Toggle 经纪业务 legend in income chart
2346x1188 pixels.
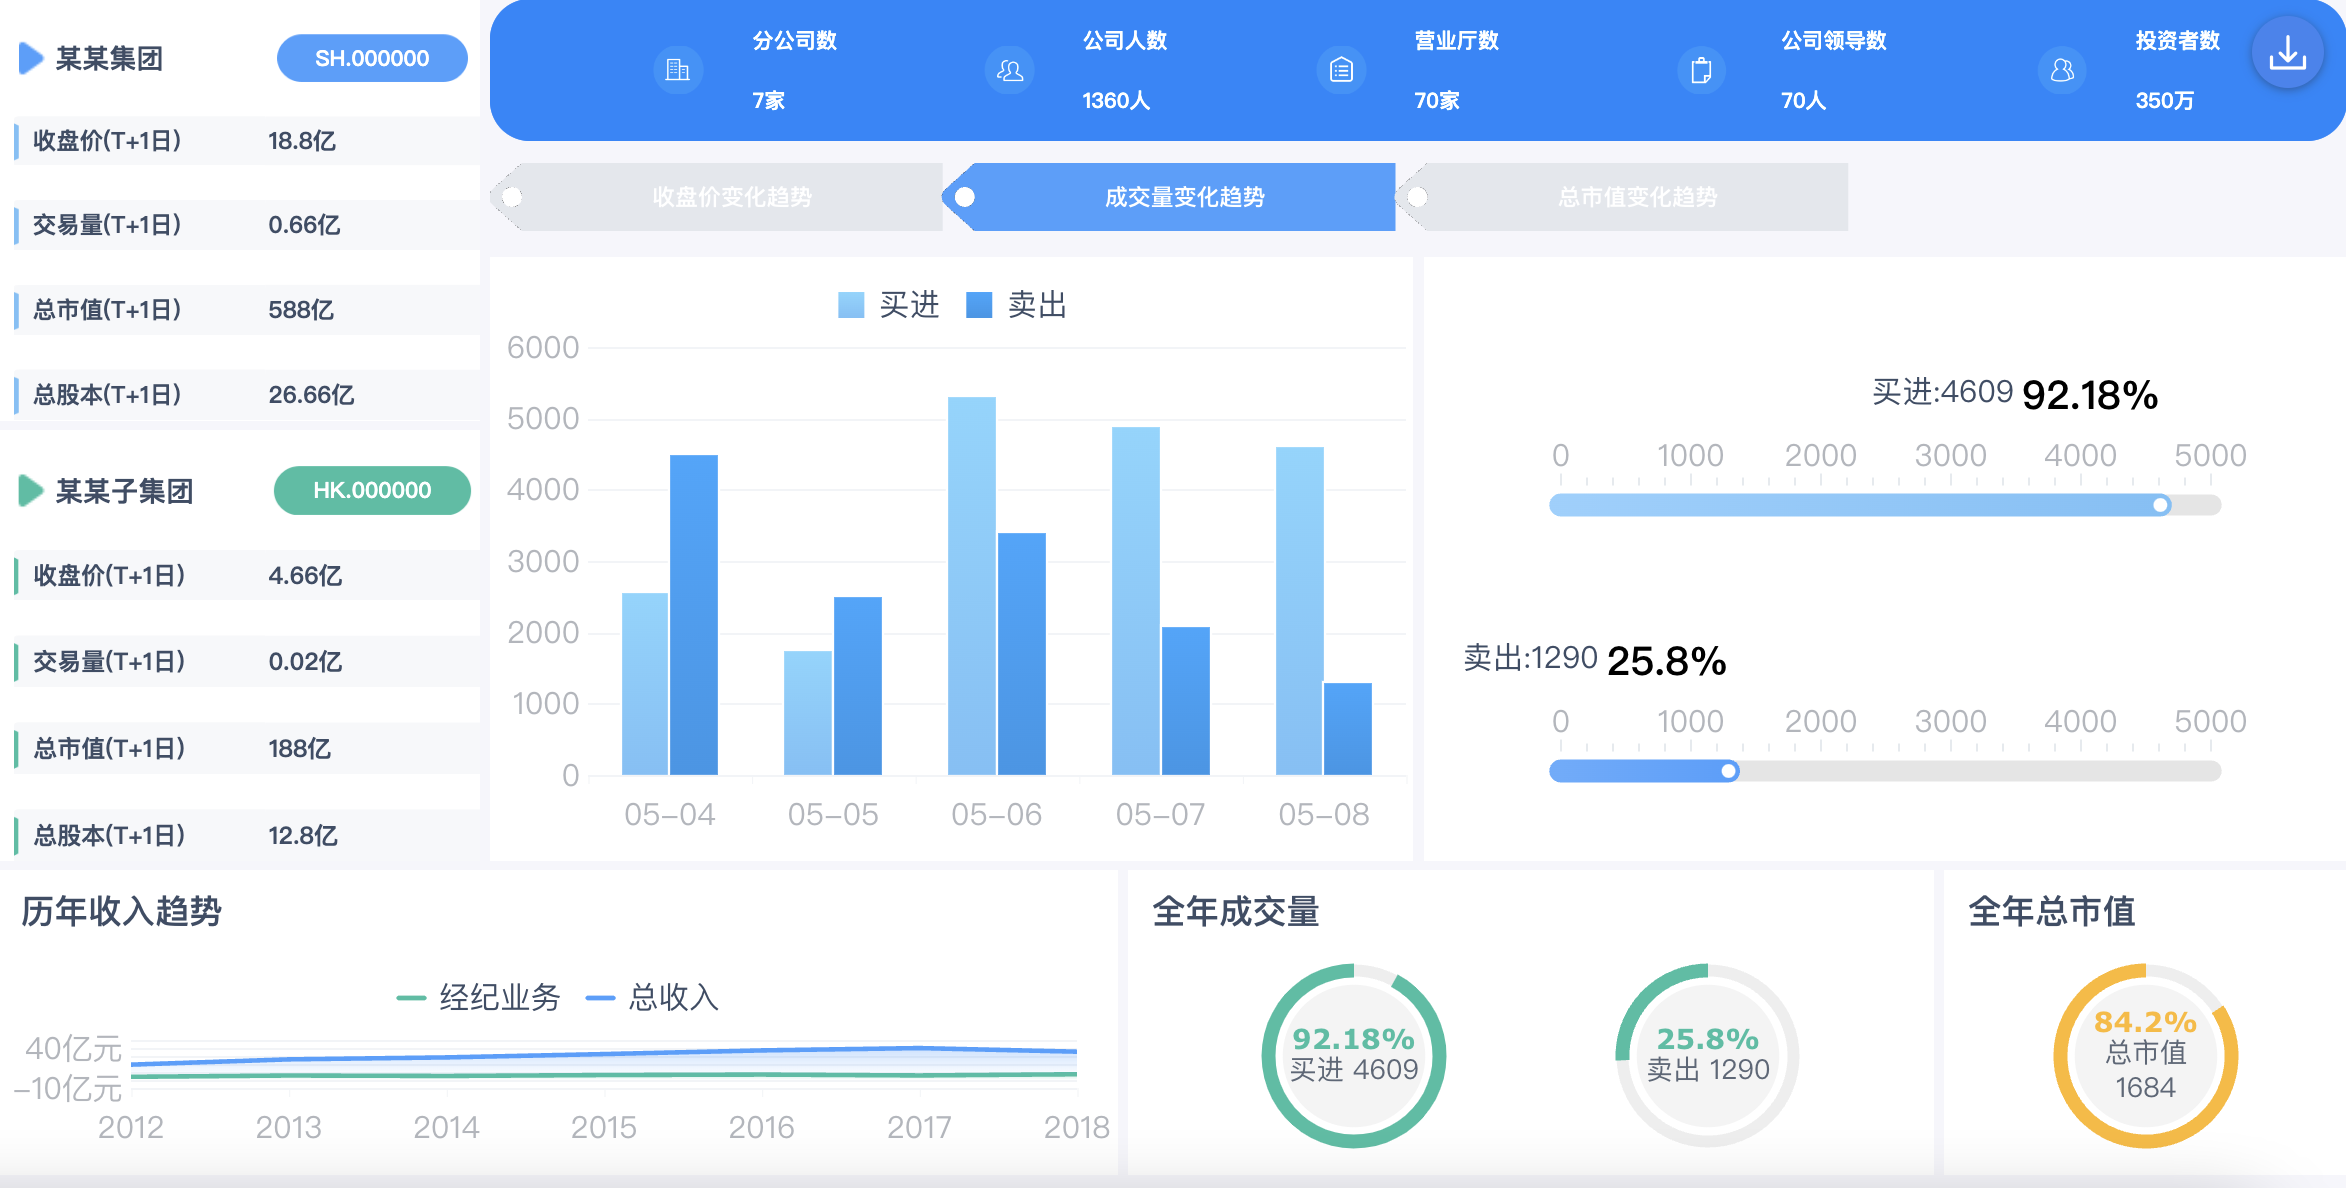[479, 997]
